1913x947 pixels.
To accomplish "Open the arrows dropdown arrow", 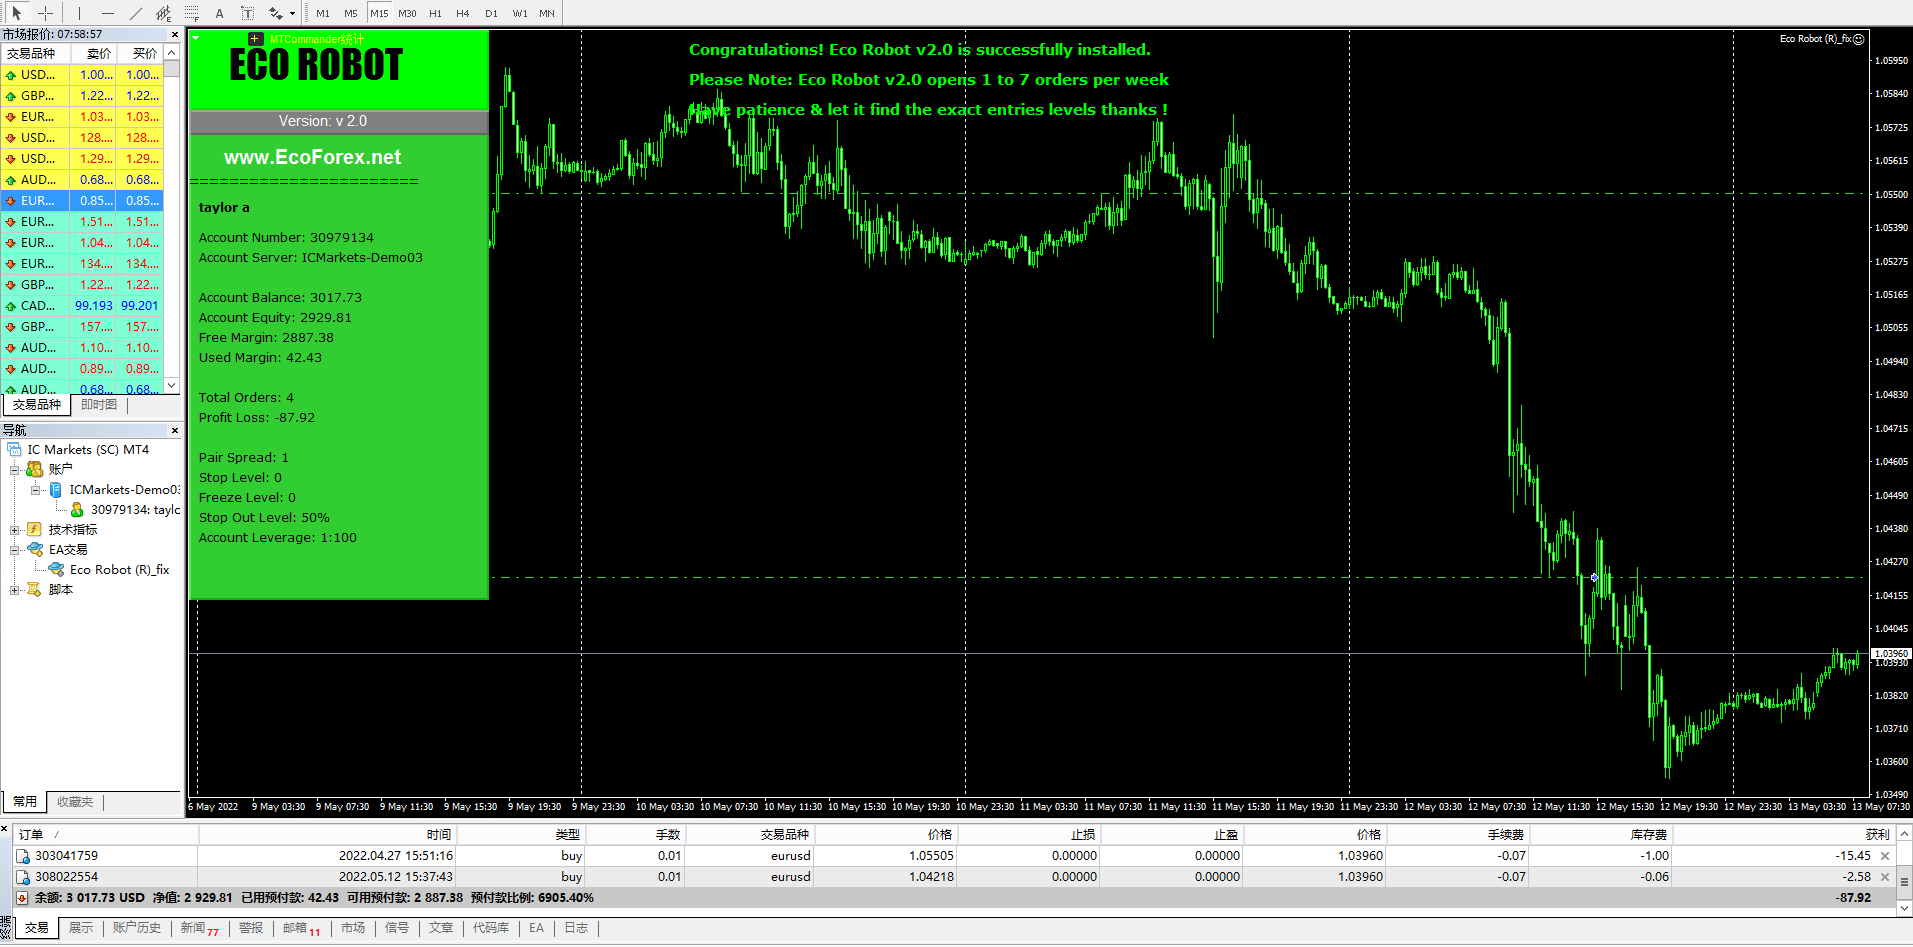I will coord(292,14).
